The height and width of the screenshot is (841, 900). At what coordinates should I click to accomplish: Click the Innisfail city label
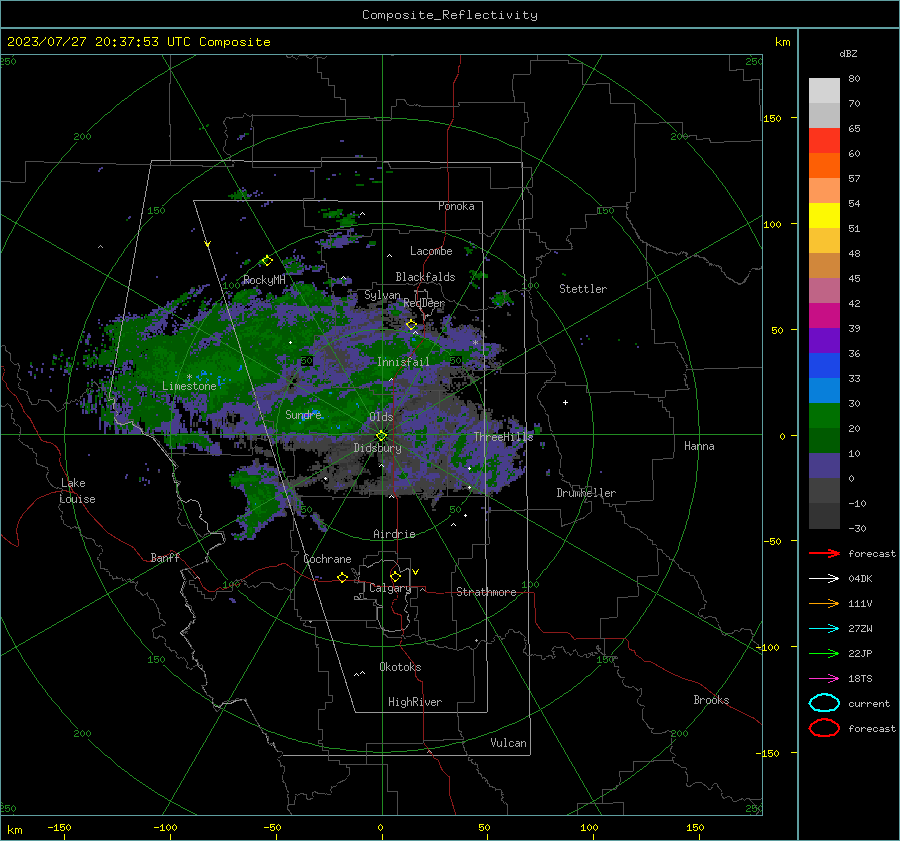click(x=403, y=362)
